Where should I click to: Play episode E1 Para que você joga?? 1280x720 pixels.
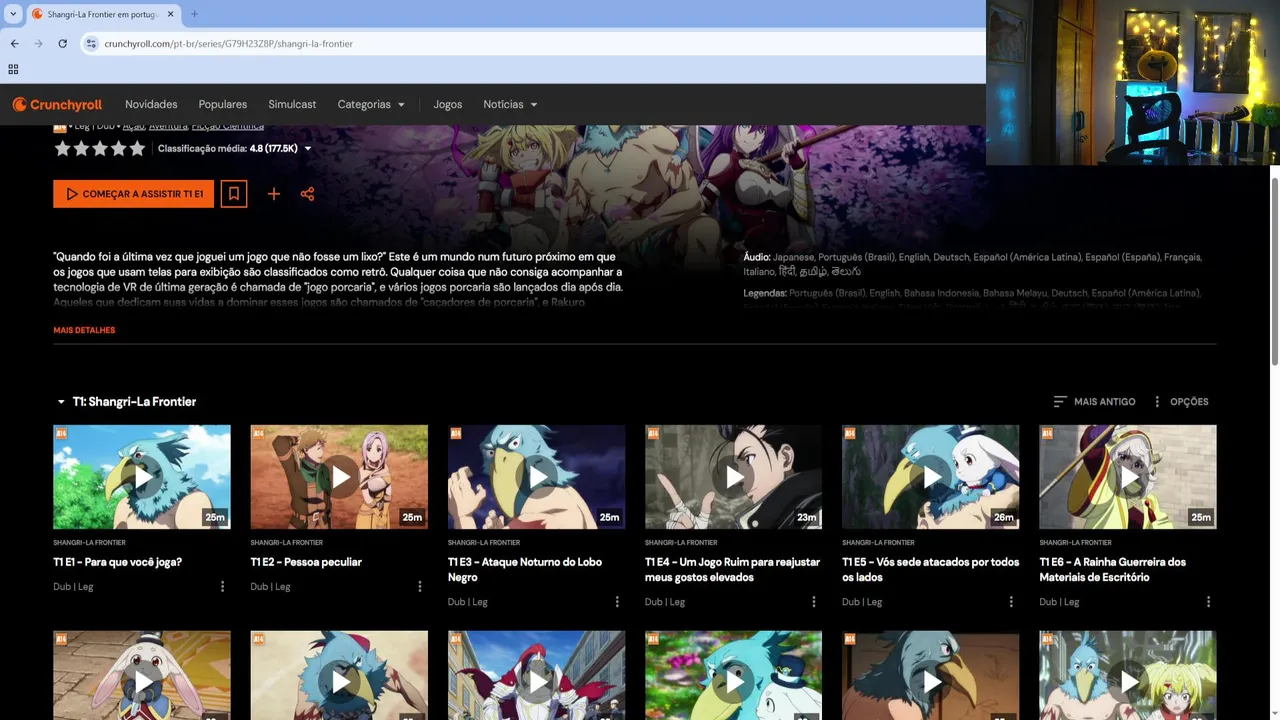(142, 477)
